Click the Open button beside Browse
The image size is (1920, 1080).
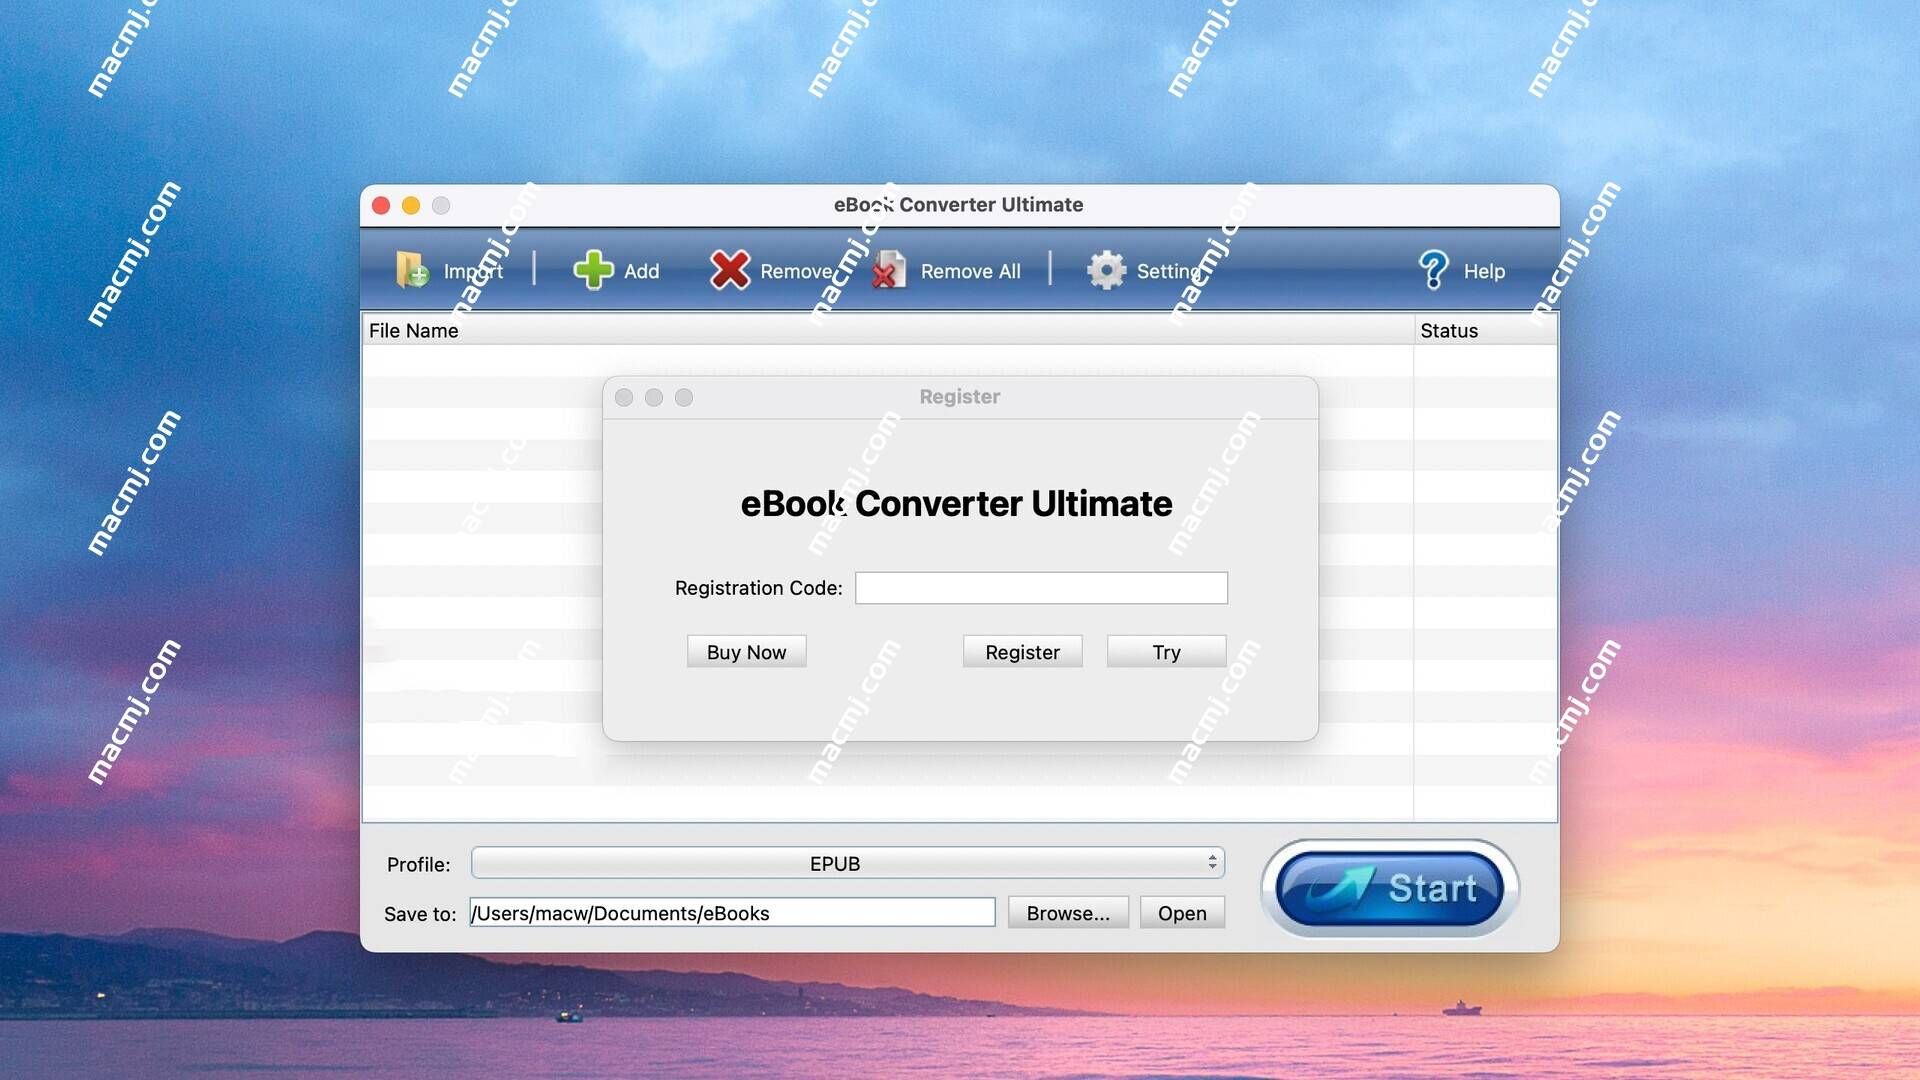point(1182,913)
